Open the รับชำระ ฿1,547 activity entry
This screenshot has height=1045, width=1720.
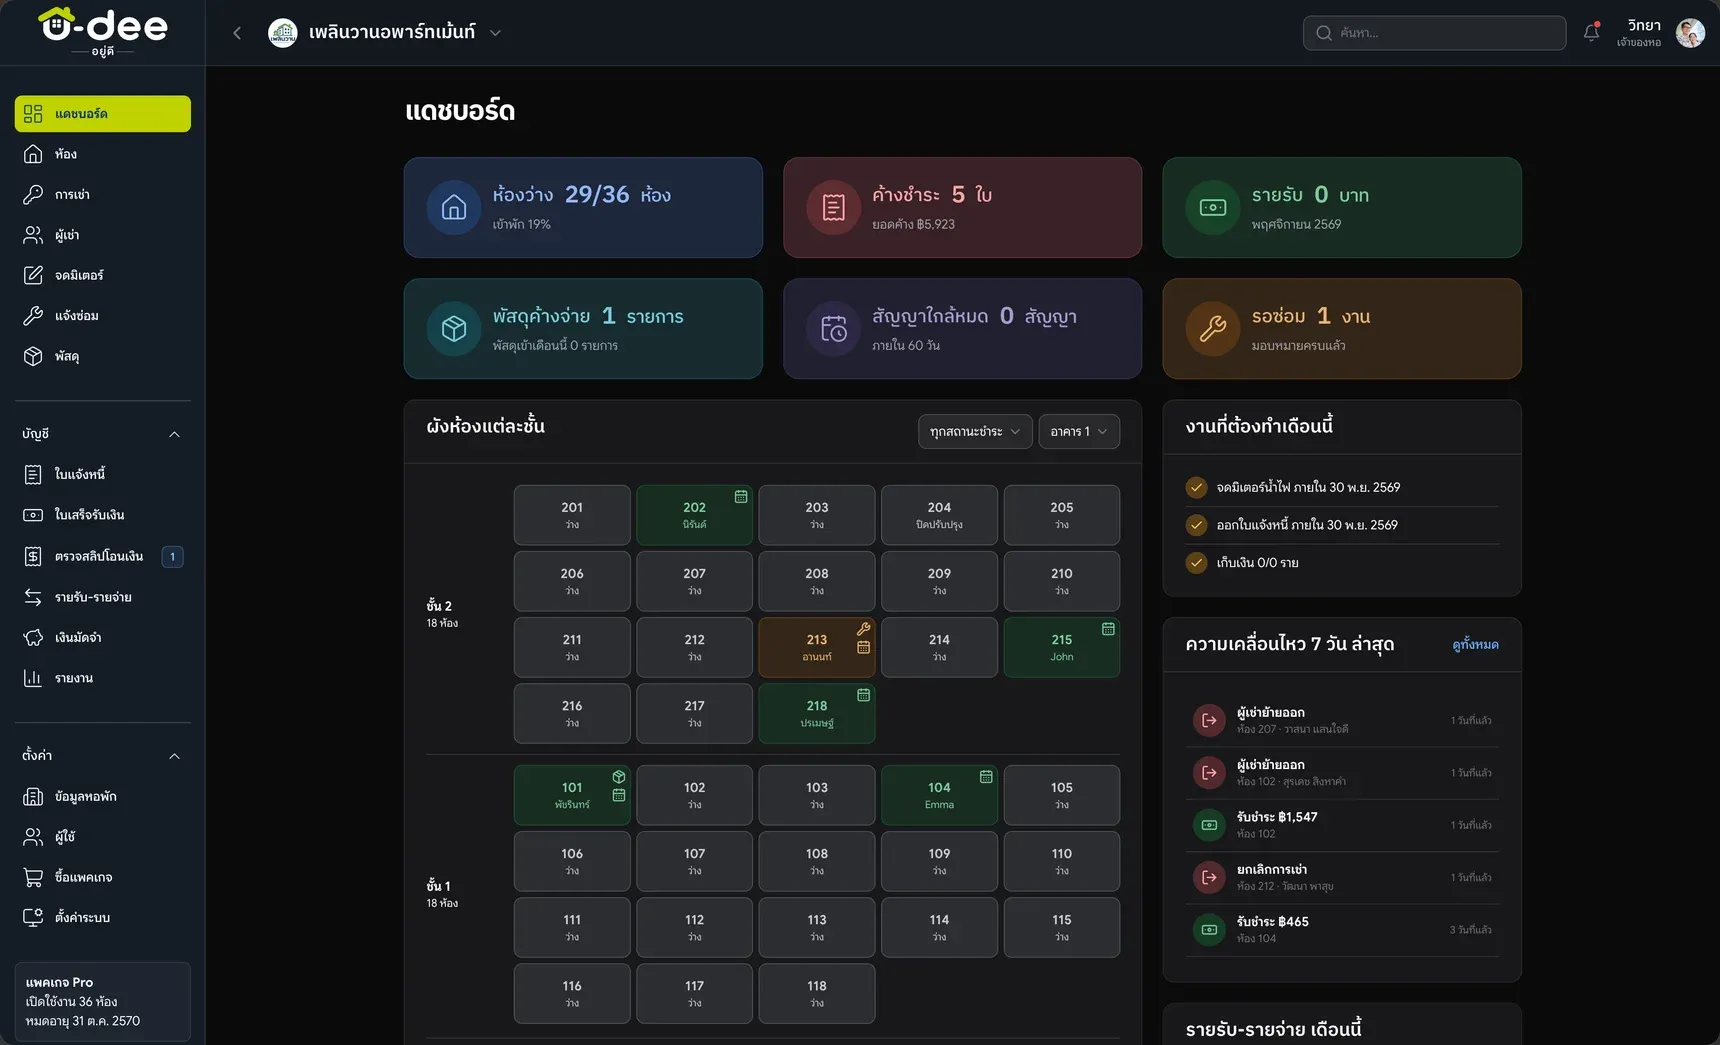click(1342, 825)
